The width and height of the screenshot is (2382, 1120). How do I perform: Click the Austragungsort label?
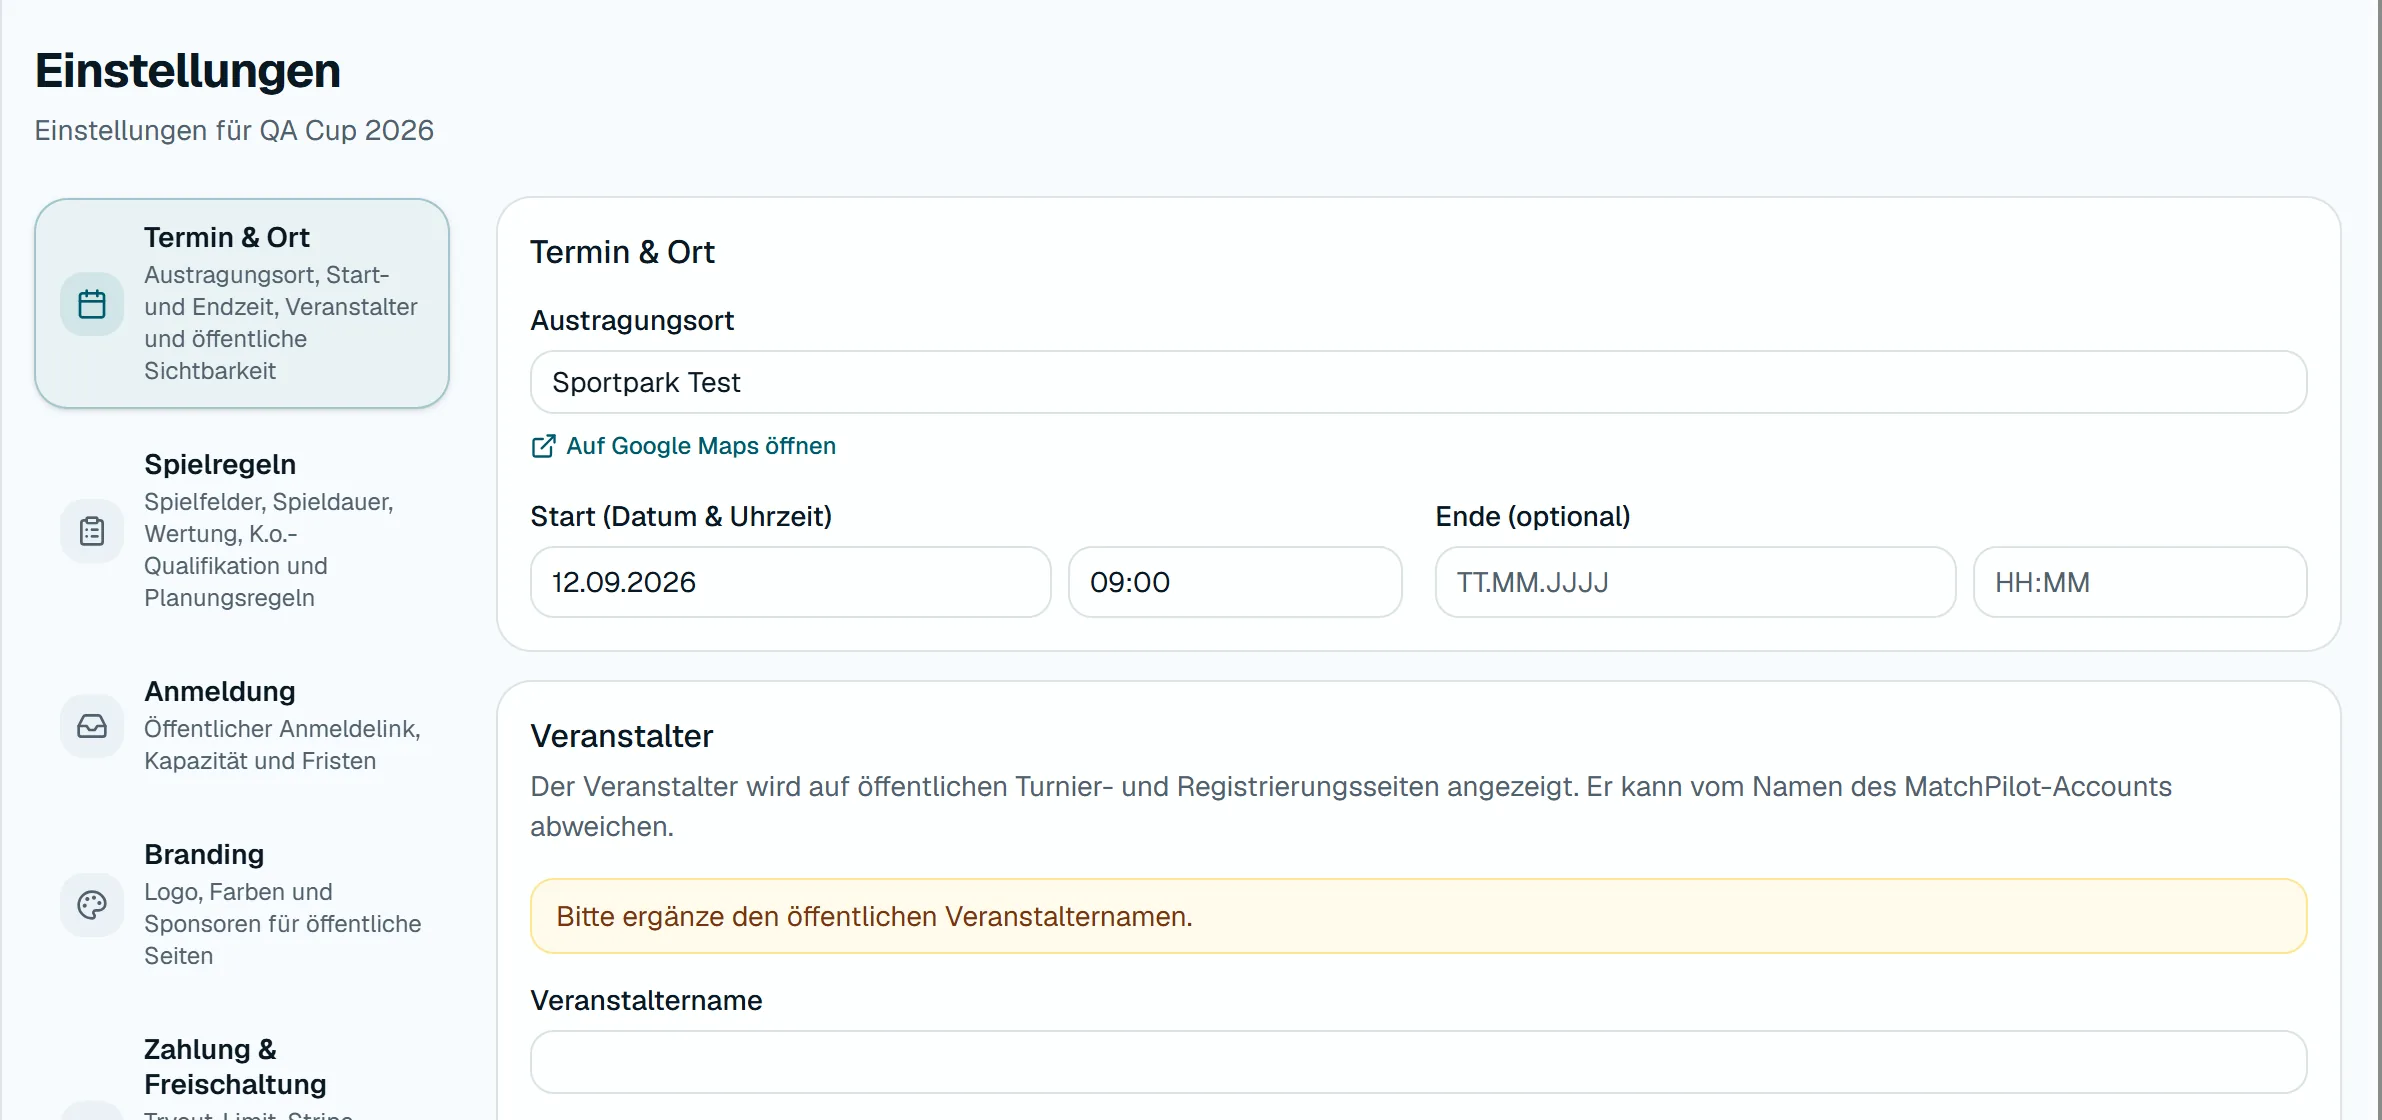[632, 320]
